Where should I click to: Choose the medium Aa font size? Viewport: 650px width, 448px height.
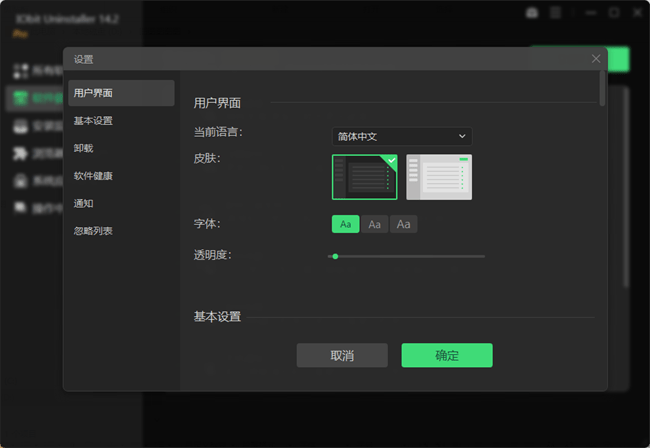pos(374,224)
